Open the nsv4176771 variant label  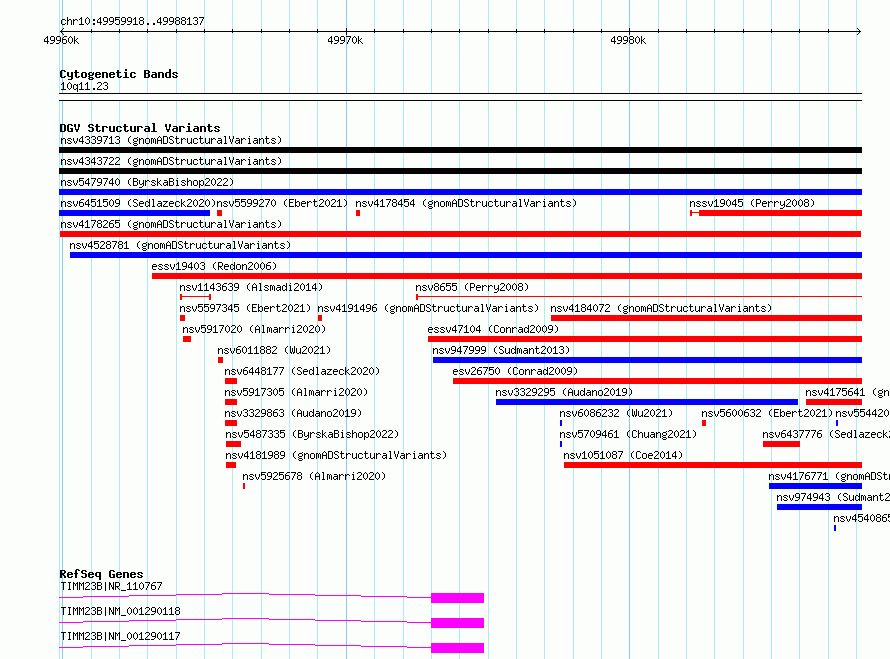[x=829, y=476]
